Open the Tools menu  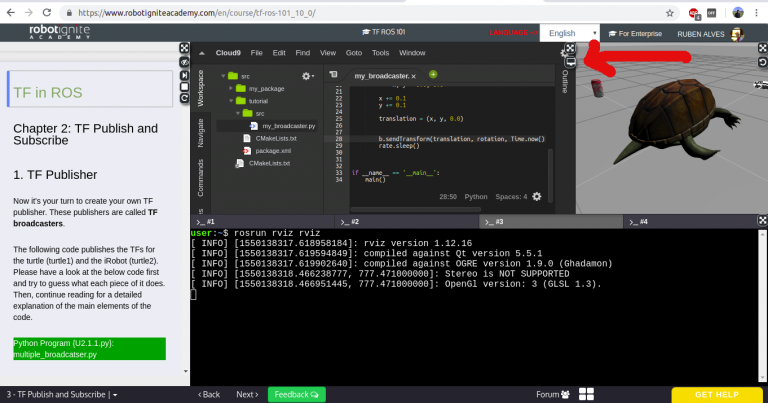[380, 53]
